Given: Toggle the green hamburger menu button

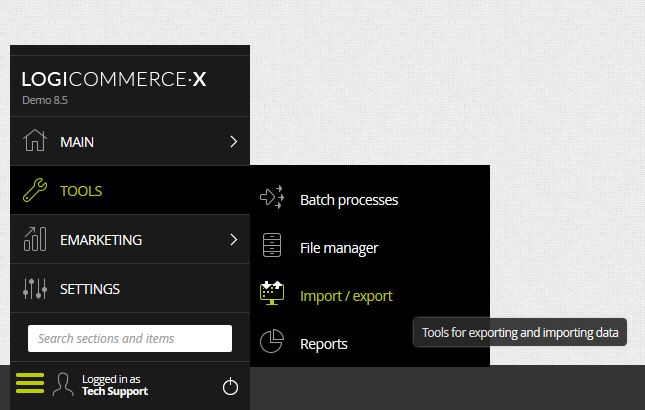Looking at the screenshot, I should point(30,383).
